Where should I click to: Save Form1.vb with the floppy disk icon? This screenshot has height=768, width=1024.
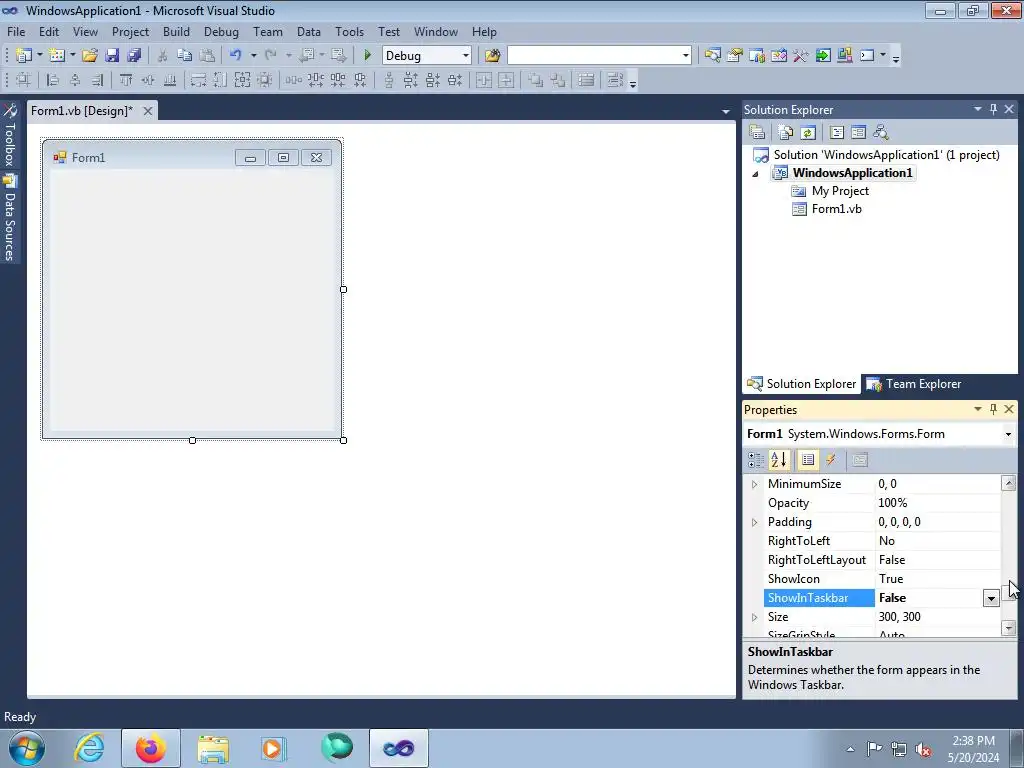(x=112, y=56)
